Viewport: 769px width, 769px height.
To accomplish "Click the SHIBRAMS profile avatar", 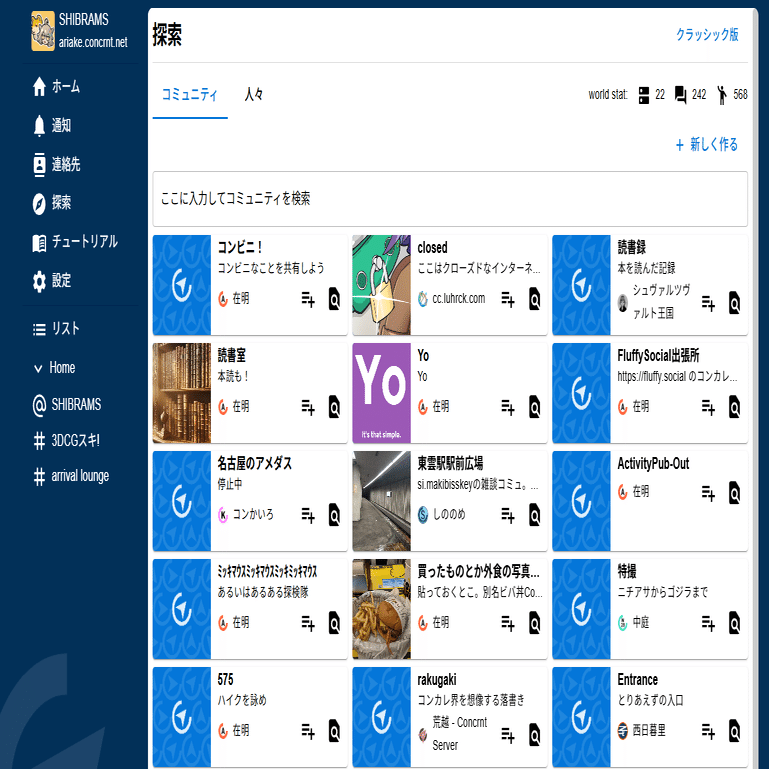I will (43, 31).
